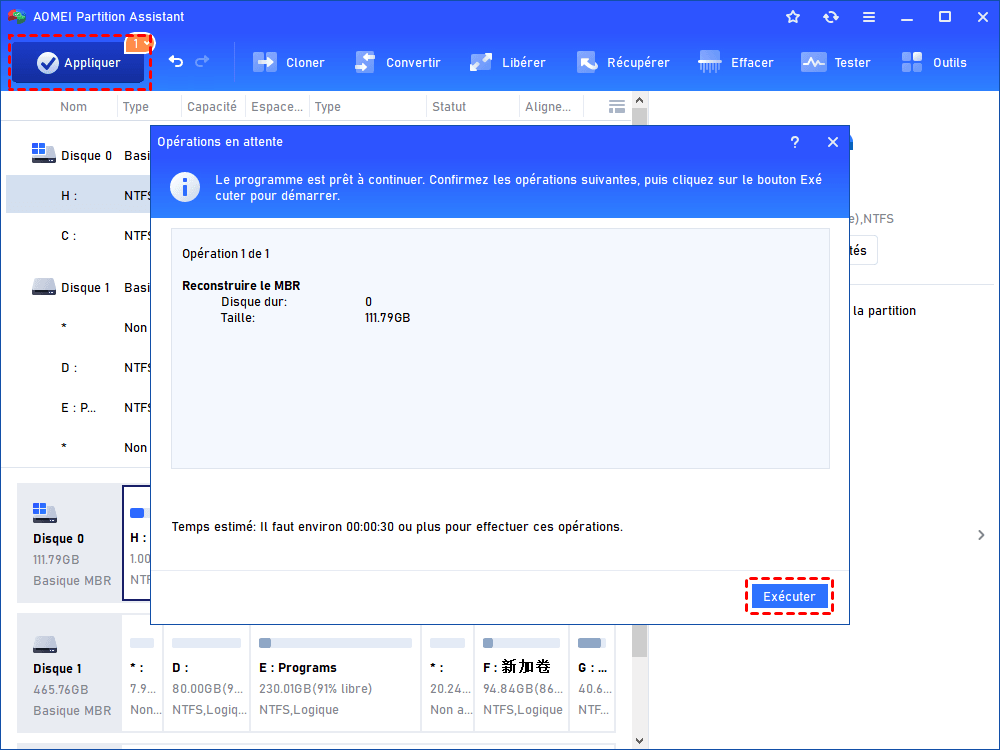The width and height of the screenshot is (1000, 750).
Task: Select the 20.24... unallocated block
Action: (x=448, y=678)
